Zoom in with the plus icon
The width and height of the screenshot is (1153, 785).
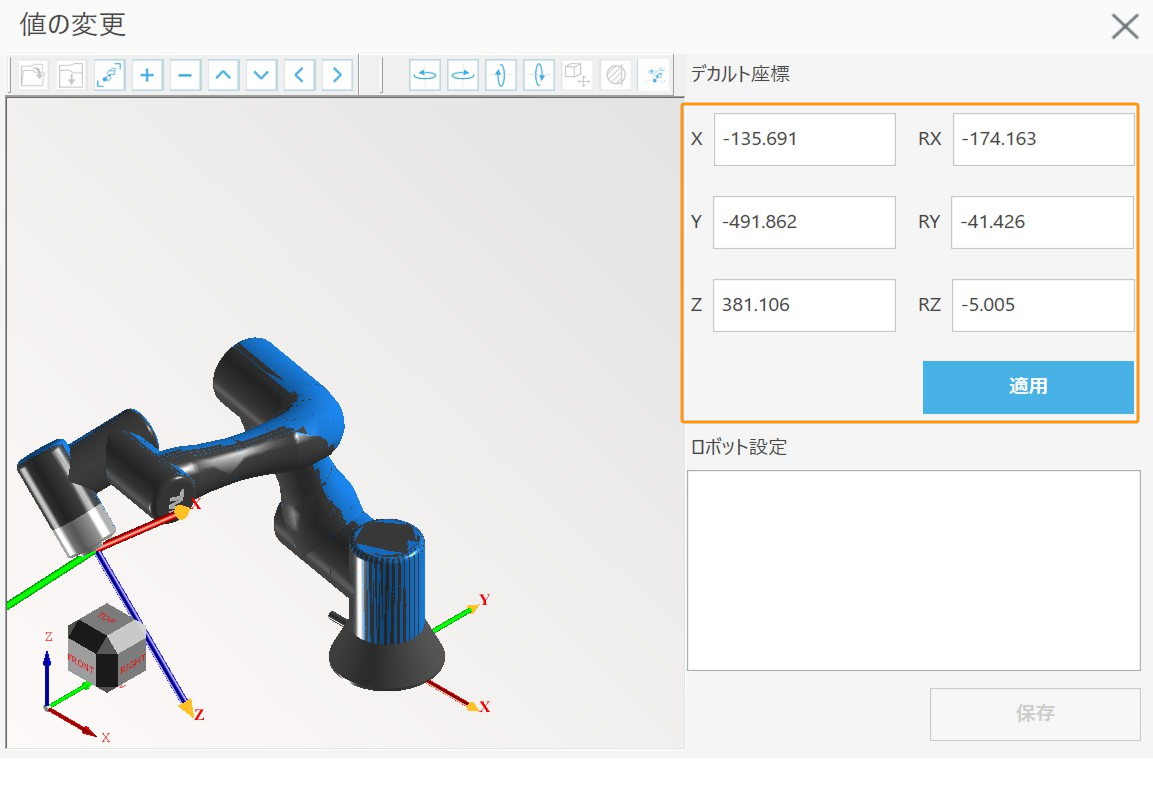[147, 75]
